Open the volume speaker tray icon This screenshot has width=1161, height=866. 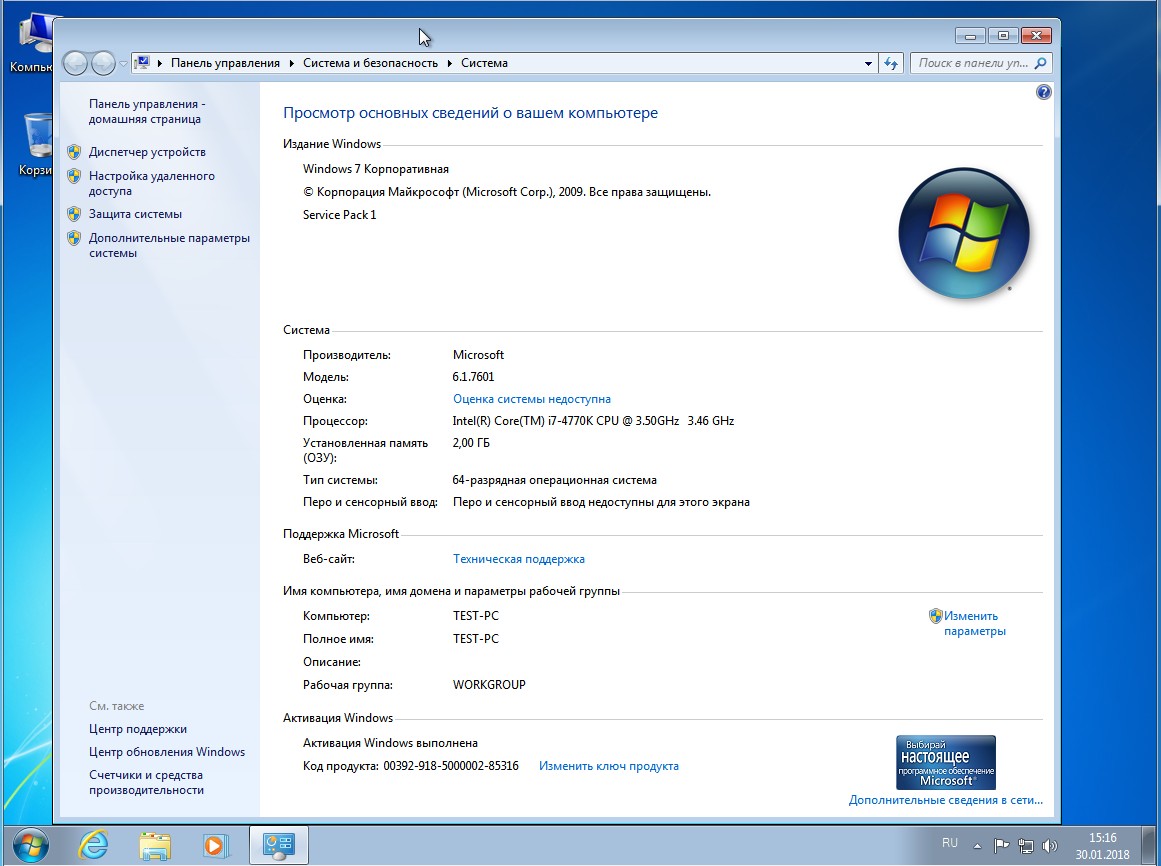click(x=1049, y=845)
